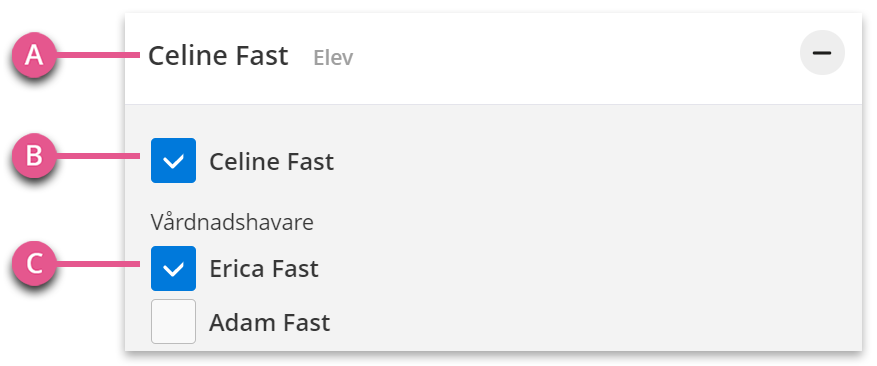Image resolution: width=877 pixels, height=366 pixels.
Task: Click empty gray area right of Adam Fast
Action: click(587, 323)
